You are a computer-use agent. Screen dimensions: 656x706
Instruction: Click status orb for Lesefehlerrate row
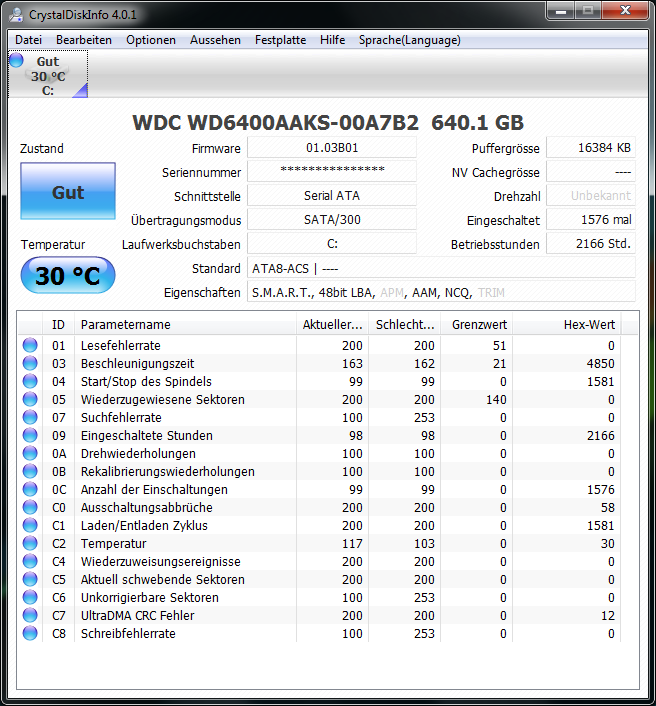pos(30,345)
